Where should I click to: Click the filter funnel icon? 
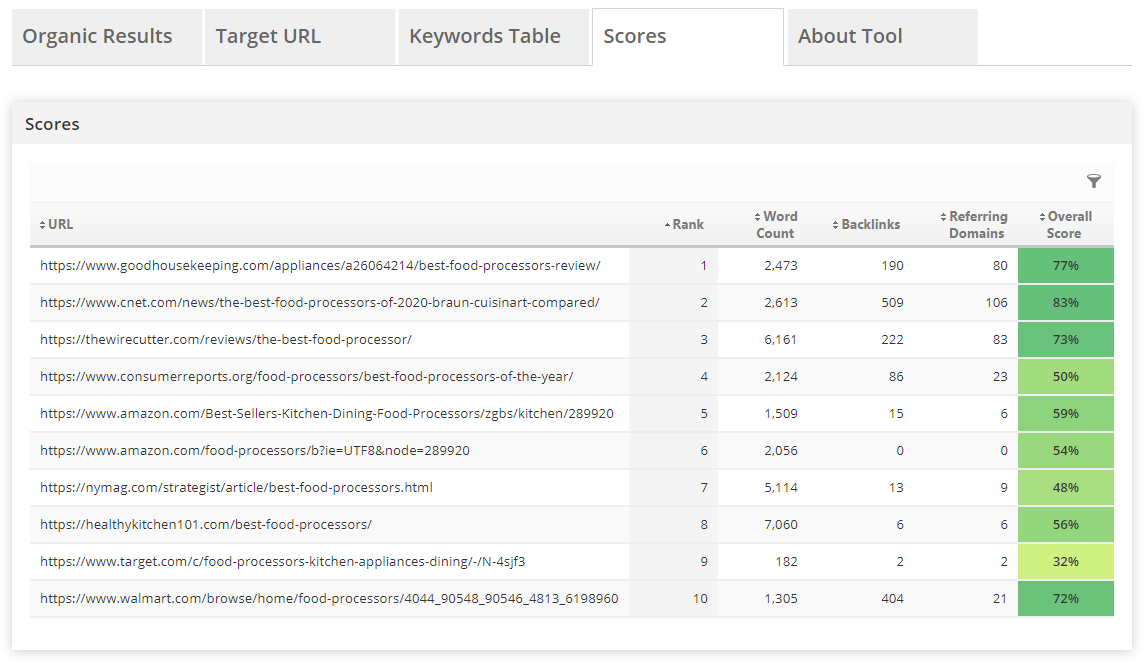[1094, 181]
